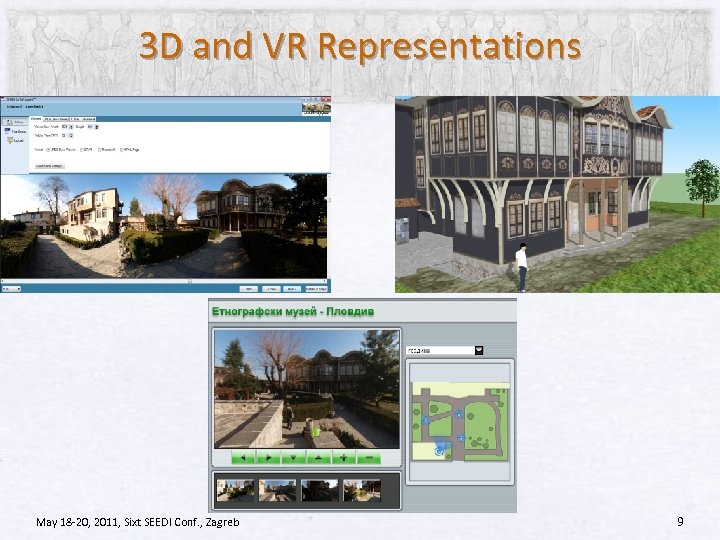
Task: Toggle the third format checkbox
Action: [100, 150]
